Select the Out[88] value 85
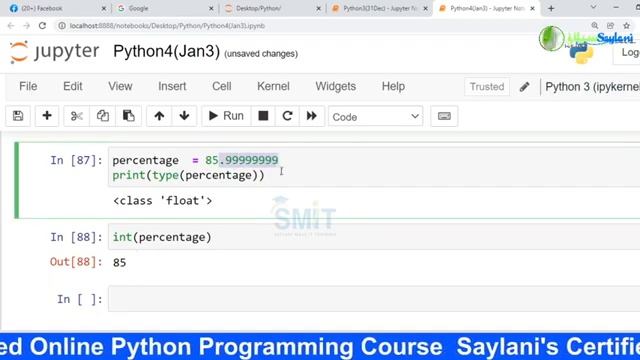 [x=119, y=262]
